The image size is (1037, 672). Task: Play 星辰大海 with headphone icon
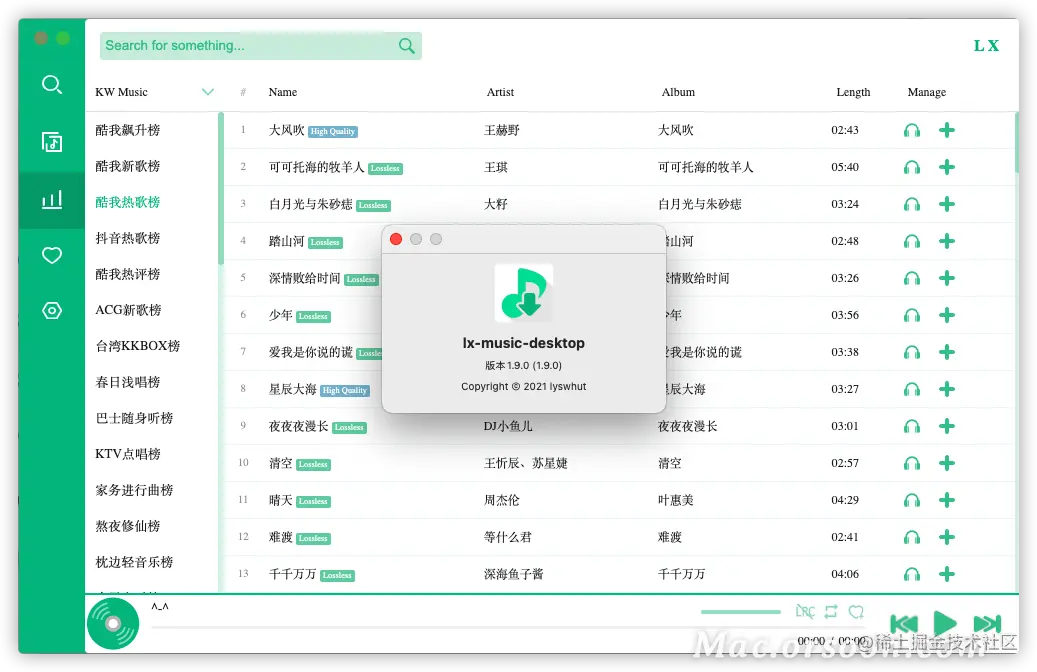click(x=912, y=390)
